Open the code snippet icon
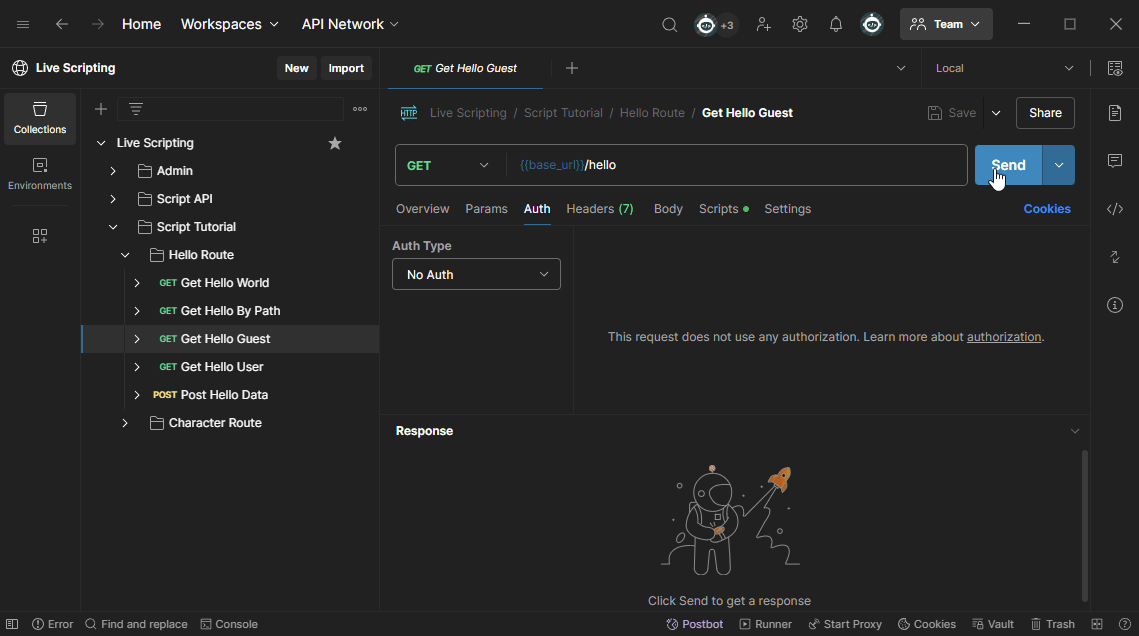Viewport: 1139px width, 636px height. tap(1115, 209)
